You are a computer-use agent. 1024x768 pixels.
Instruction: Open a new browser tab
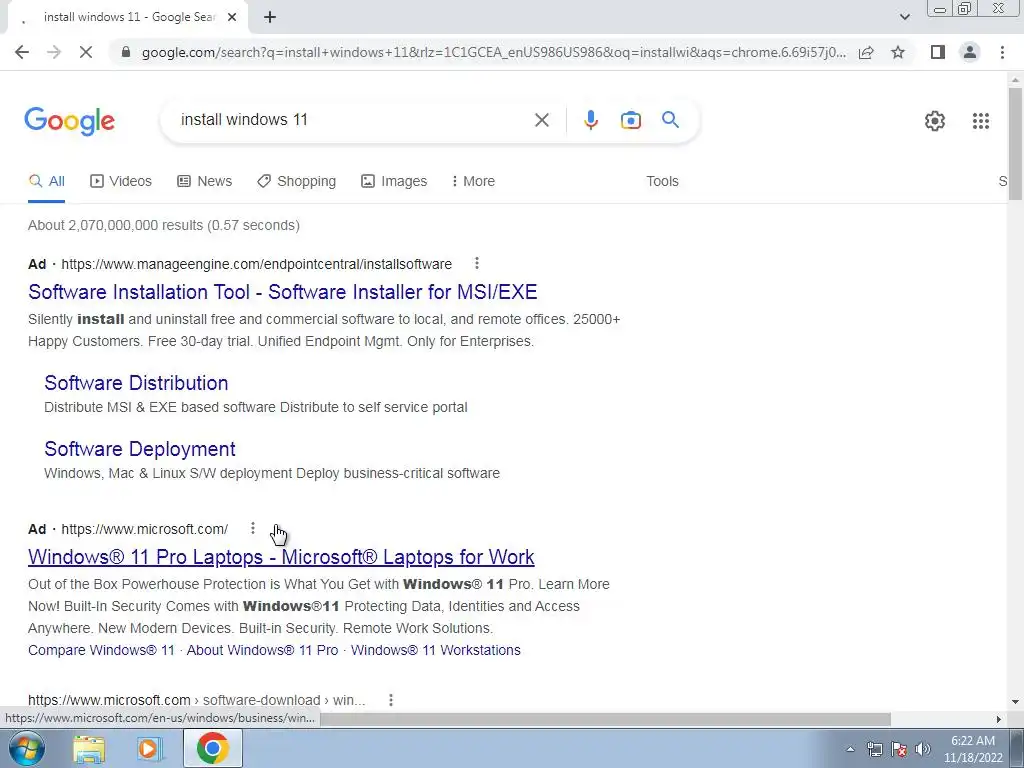(x=270, y=17)
